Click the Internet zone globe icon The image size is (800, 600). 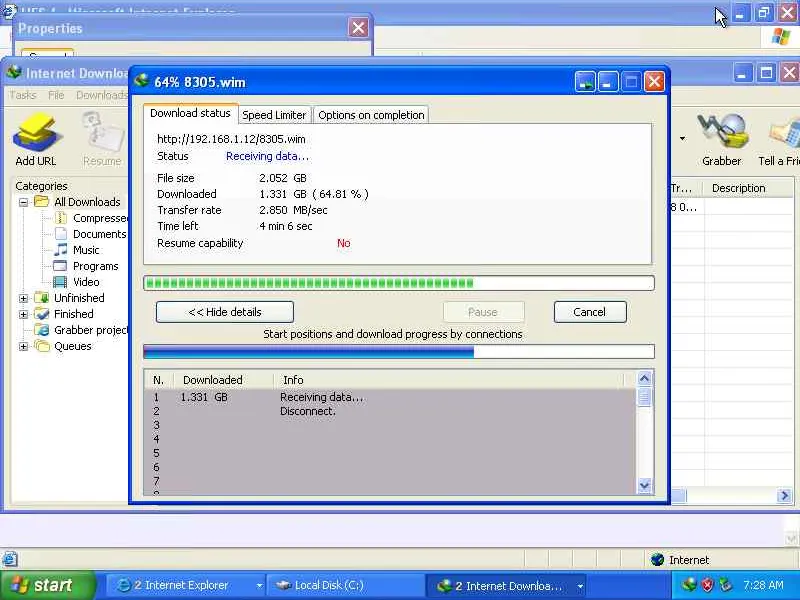(x=657, y=560)
